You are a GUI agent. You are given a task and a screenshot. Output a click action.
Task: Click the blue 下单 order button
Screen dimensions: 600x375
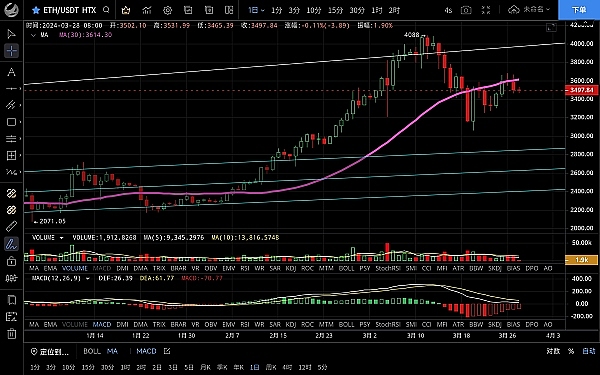pyautogui.click(x=579, y=10)
